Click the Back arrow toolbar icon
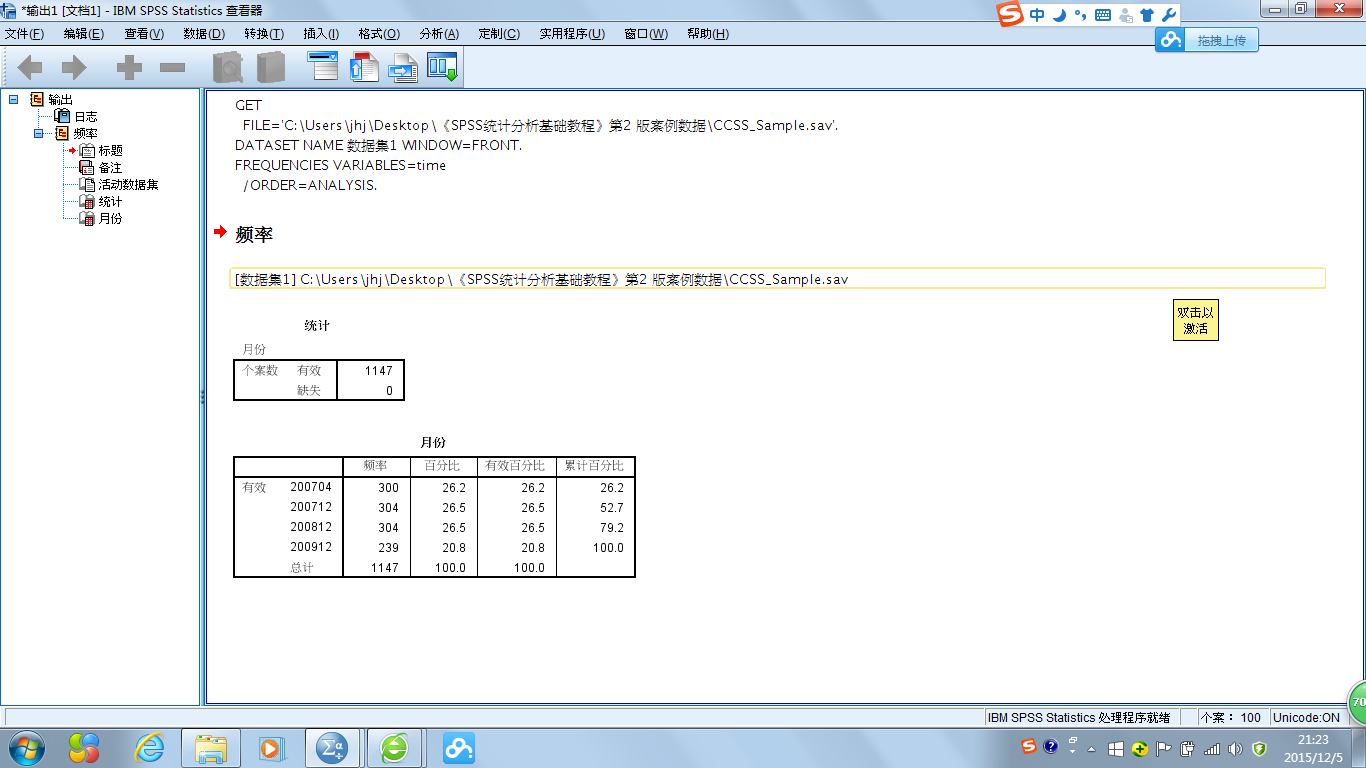Image resolution: width=1366 pixels, height=768 pixels. click(30, 68)
